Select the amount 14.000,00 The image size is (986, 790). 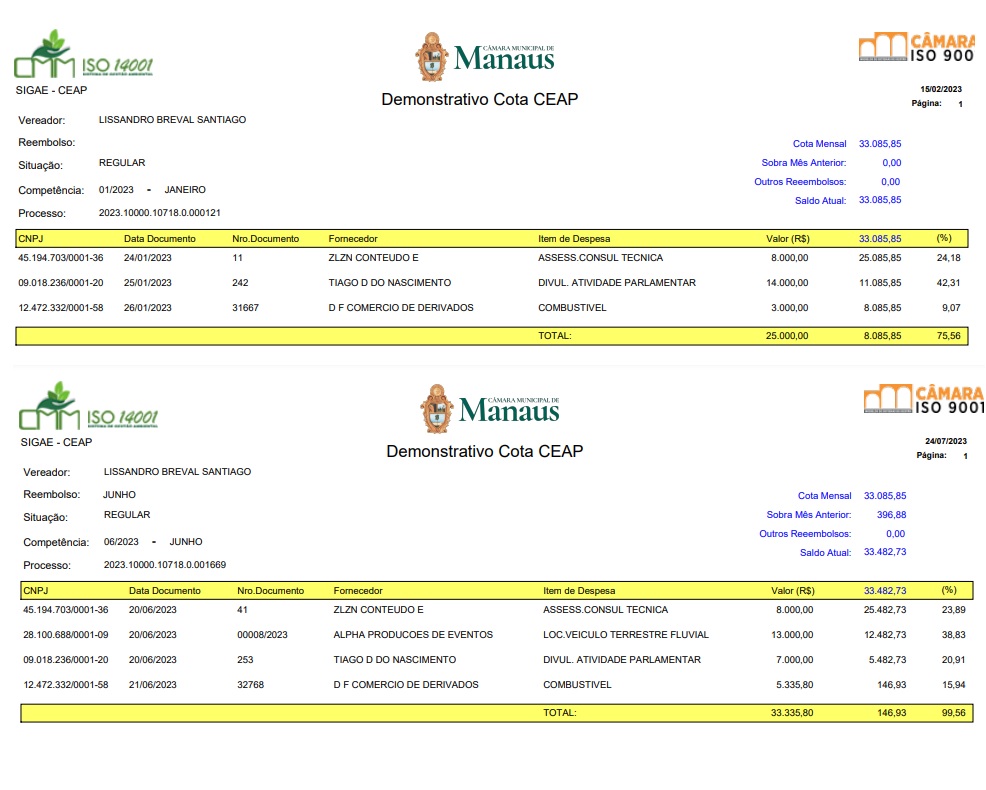787,283
